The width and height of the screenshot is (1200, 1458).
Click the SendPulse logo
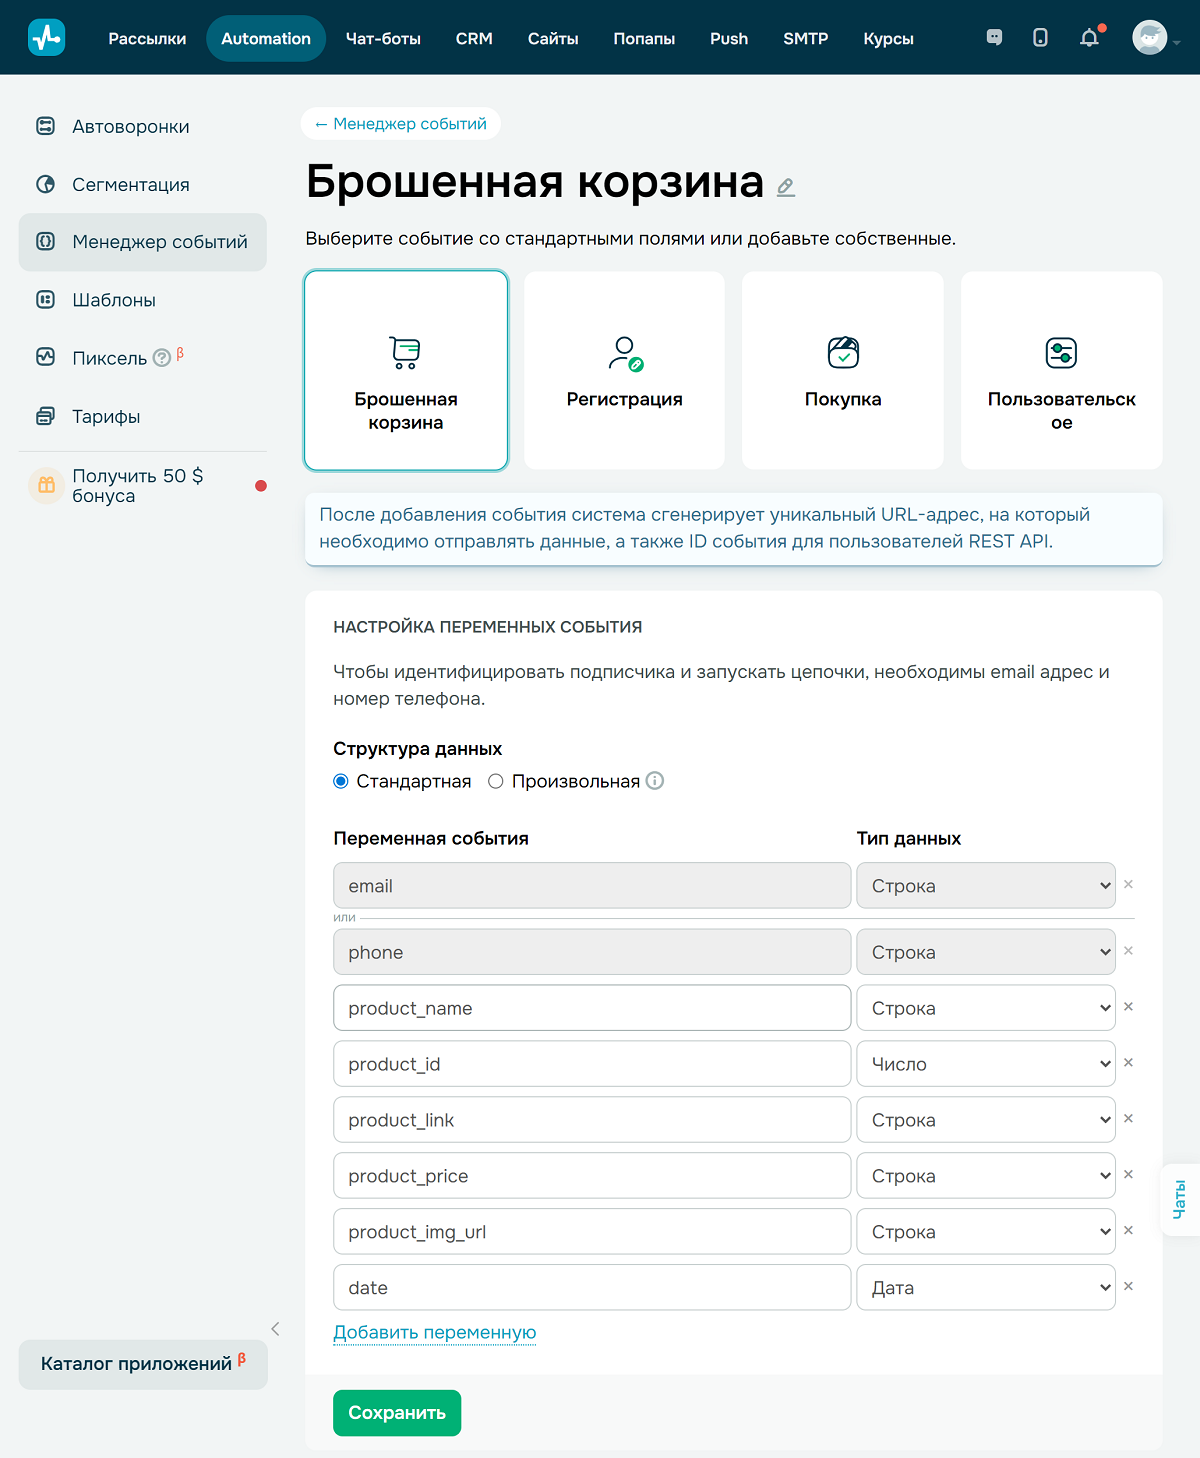(x=46, y=37)
